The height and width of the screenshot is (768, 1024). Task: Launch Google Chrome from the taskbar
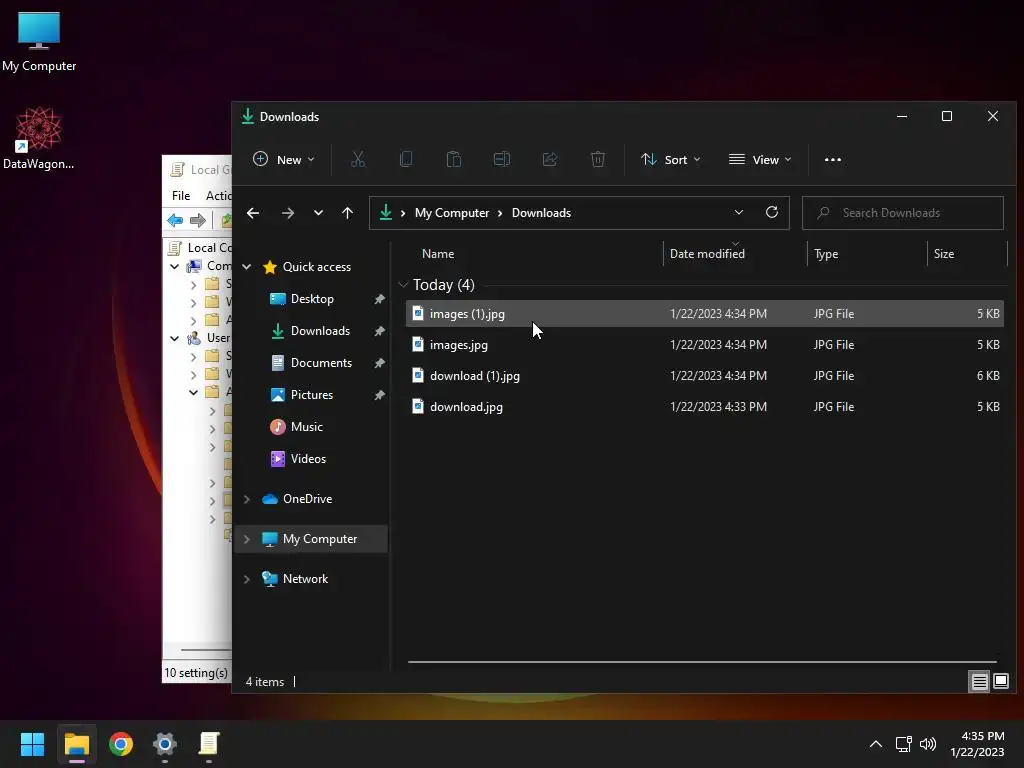(121, 744)
